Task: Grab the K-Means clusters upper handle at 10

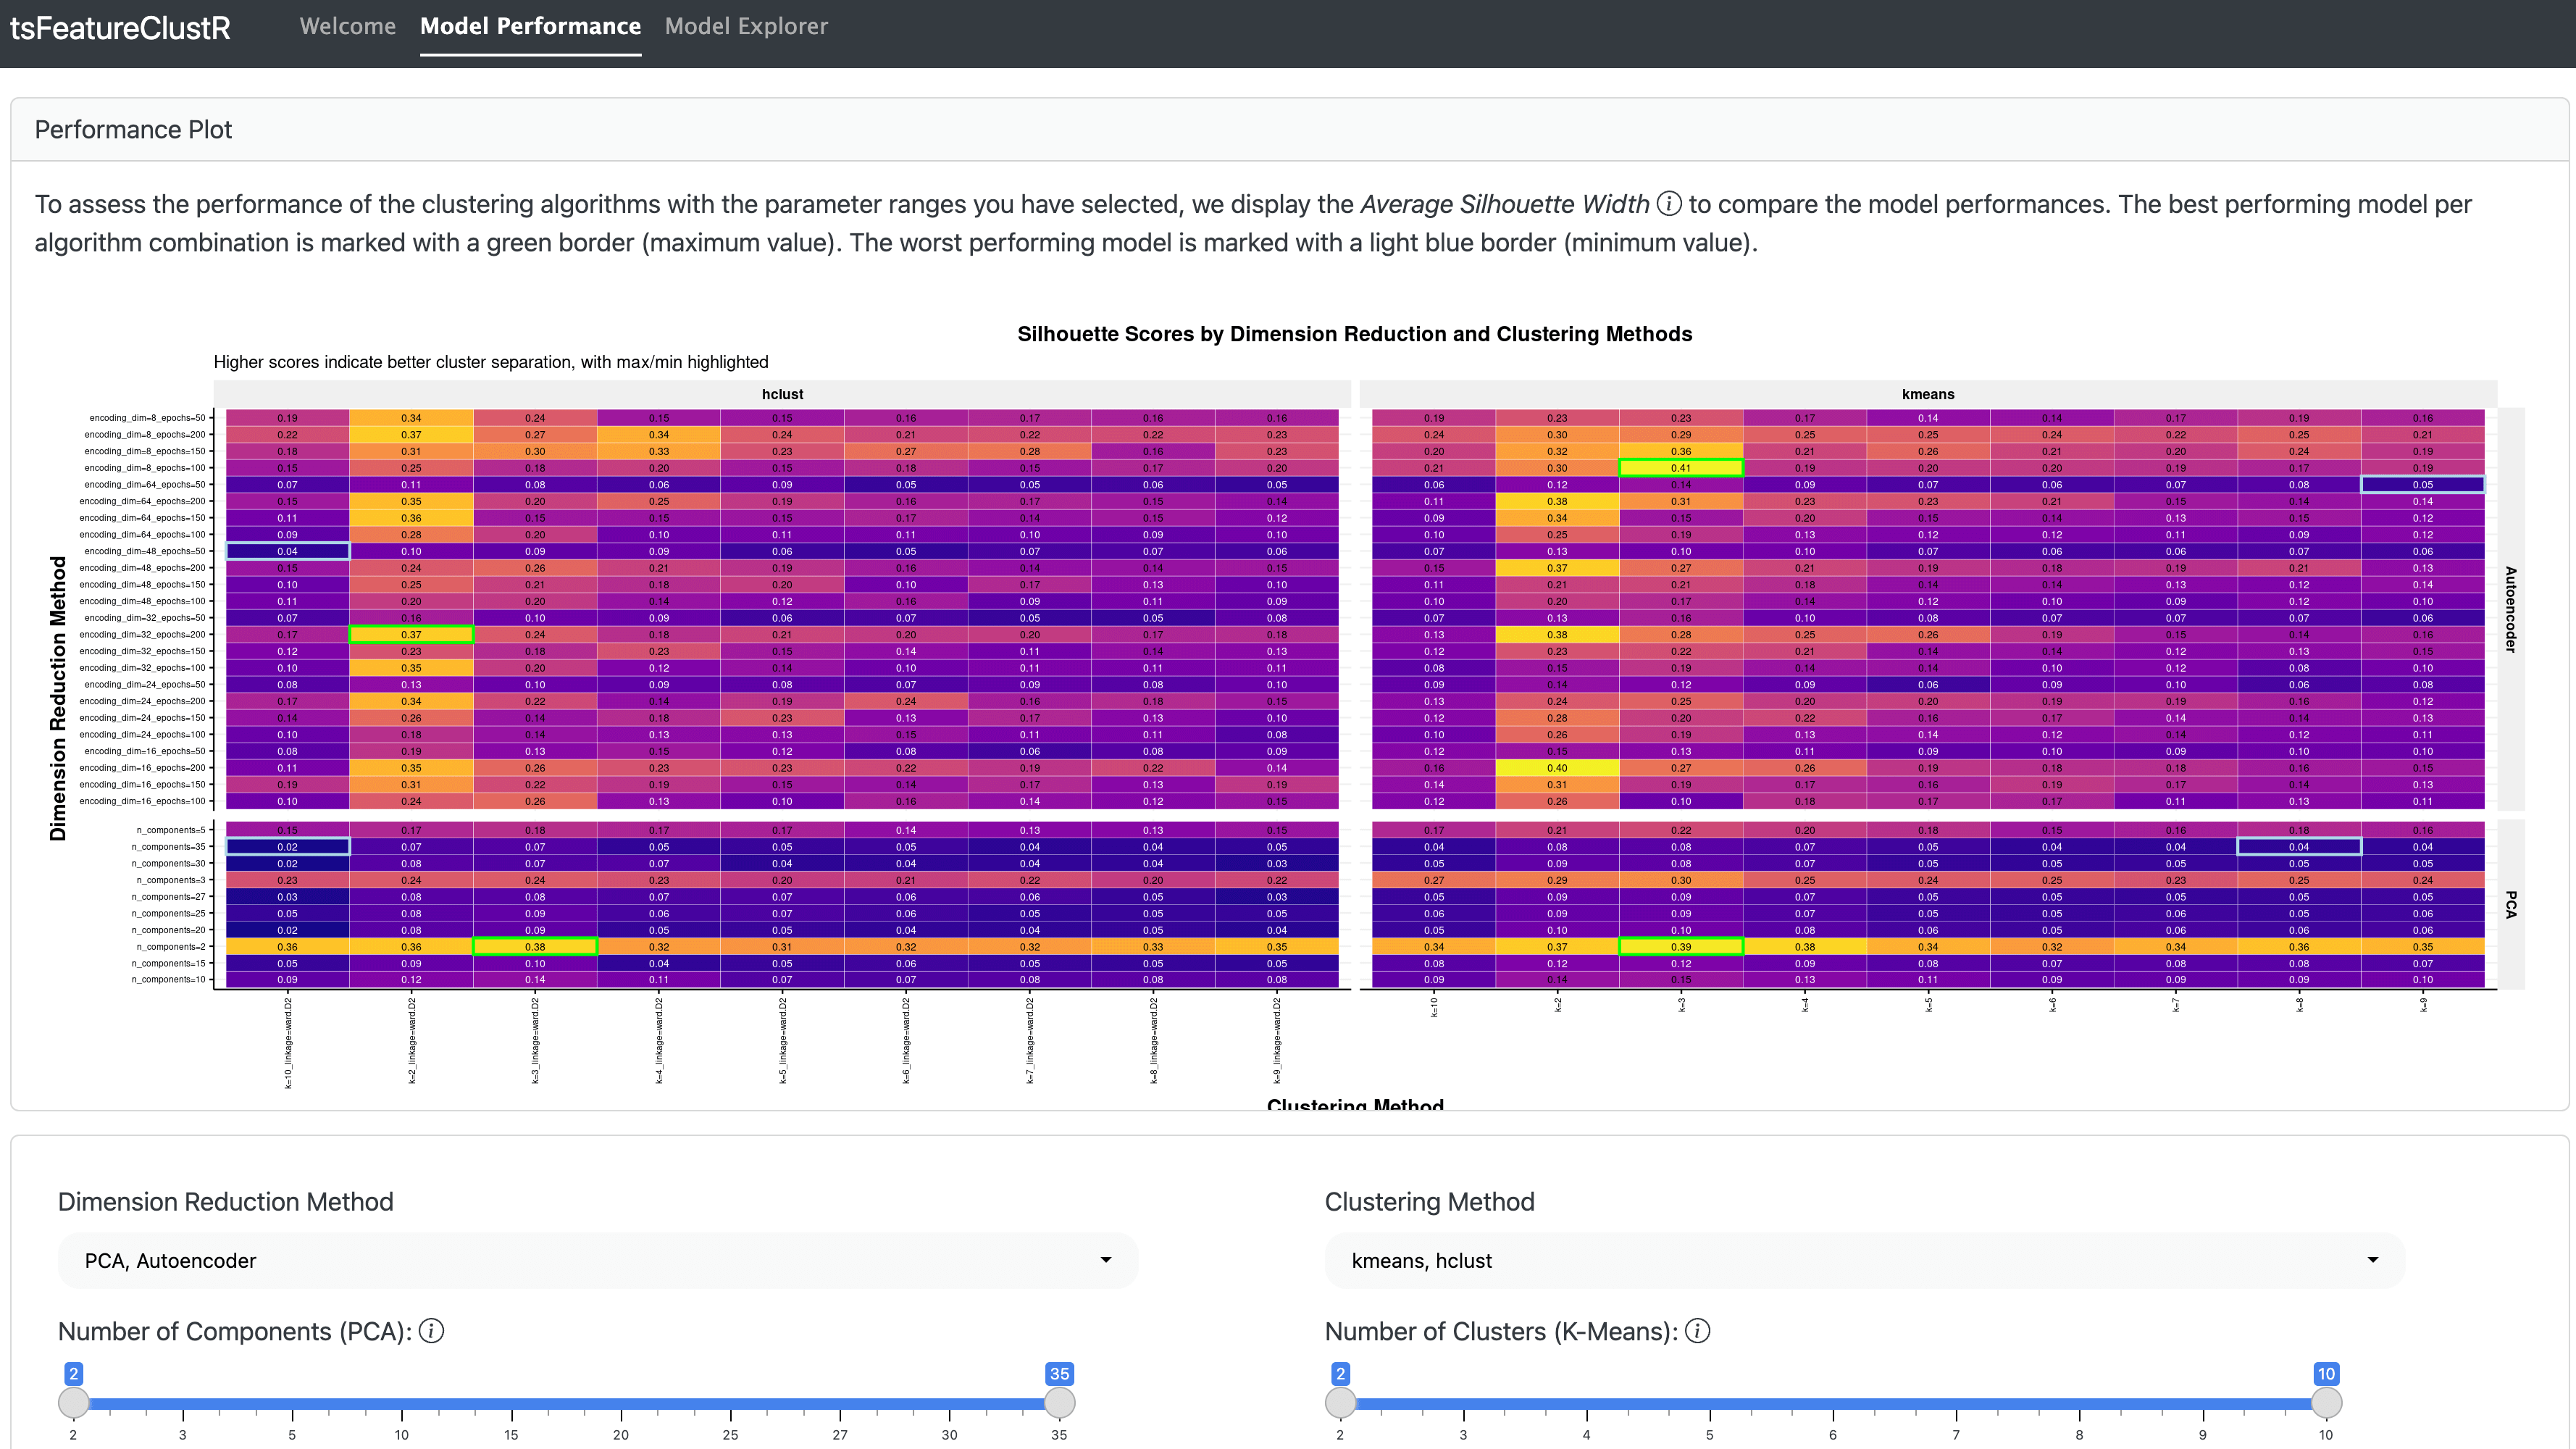Action: (x=2326, y=1403)
